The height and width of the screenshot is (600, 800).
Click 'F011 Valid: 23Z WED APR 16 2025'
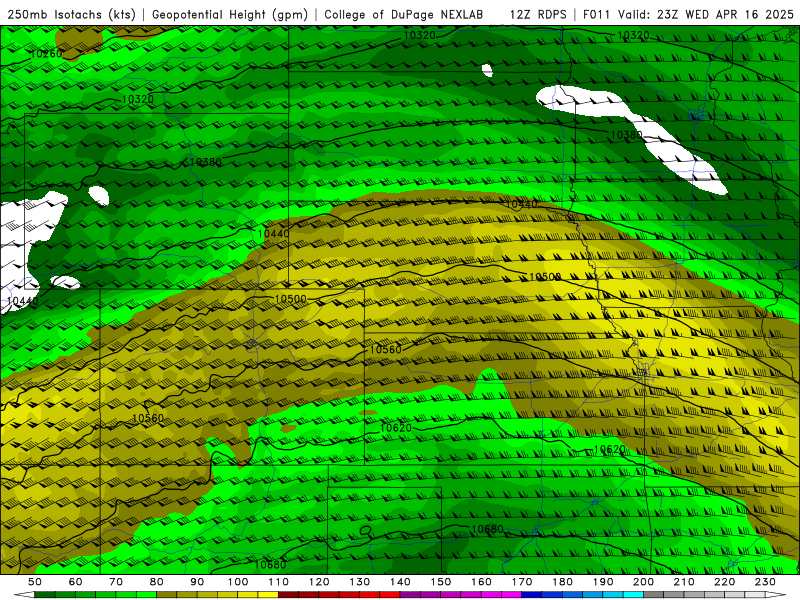tap(688, 14)
